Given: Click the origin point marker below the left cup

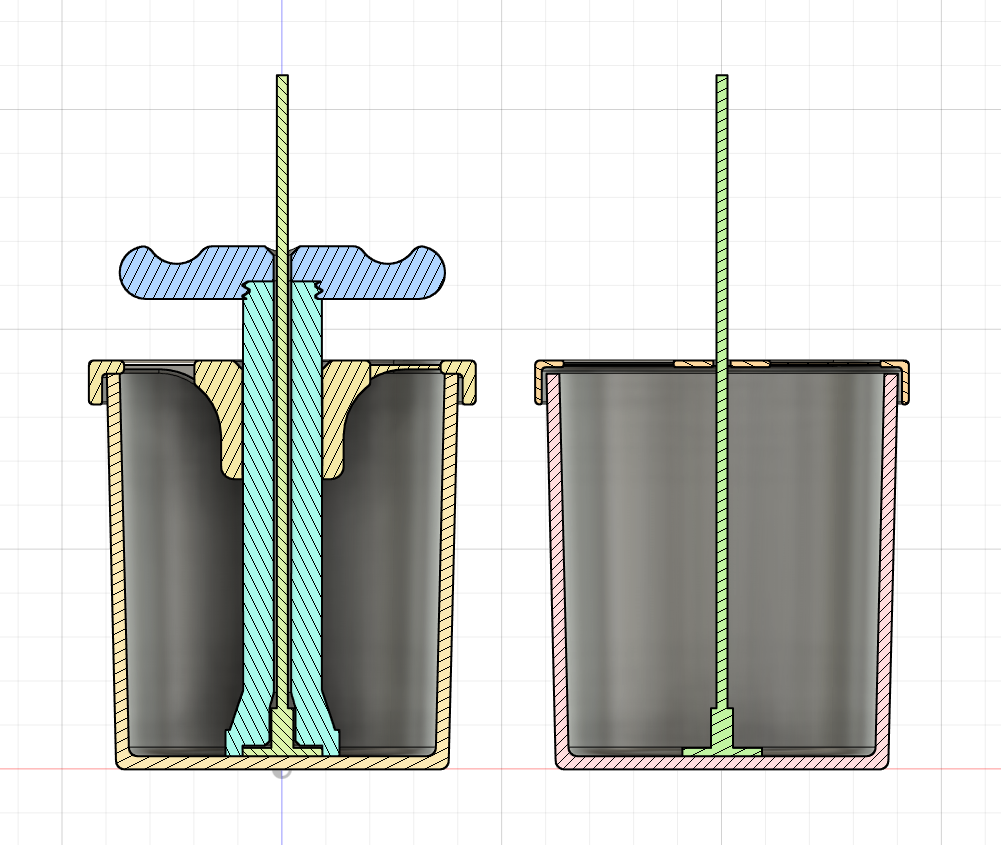Looking at the screenshot, I should point(282,772).
